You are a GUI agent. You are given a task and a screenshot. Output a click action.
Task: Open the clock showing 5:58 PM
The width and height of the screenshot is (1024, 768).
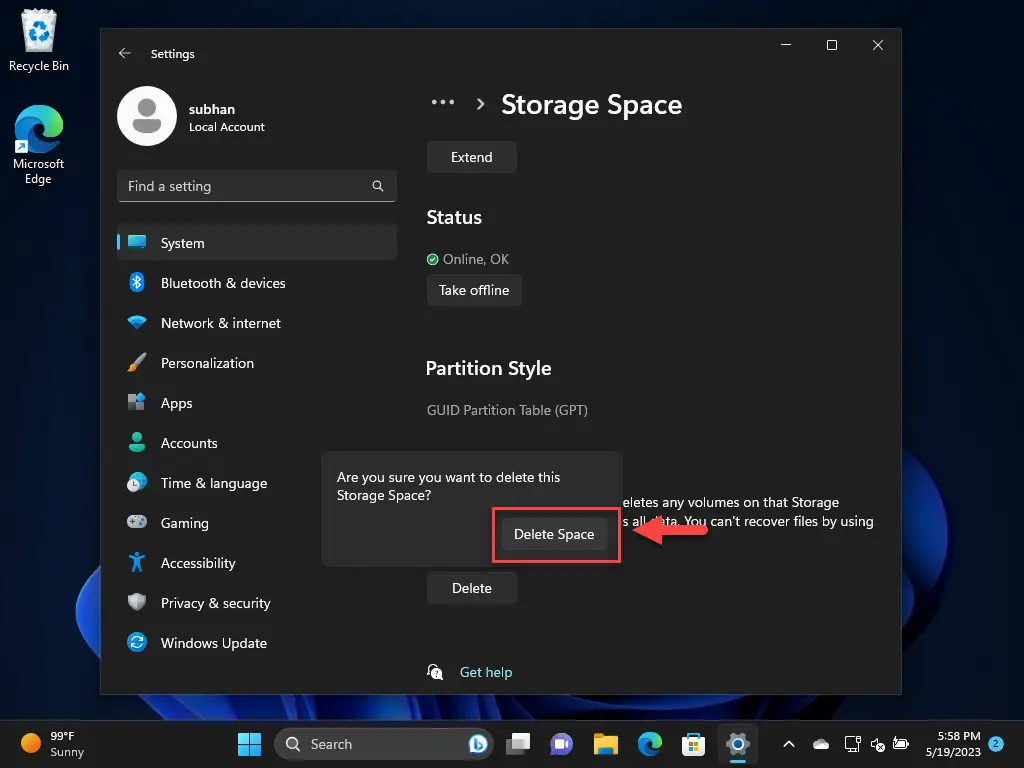tap(953, 744)
